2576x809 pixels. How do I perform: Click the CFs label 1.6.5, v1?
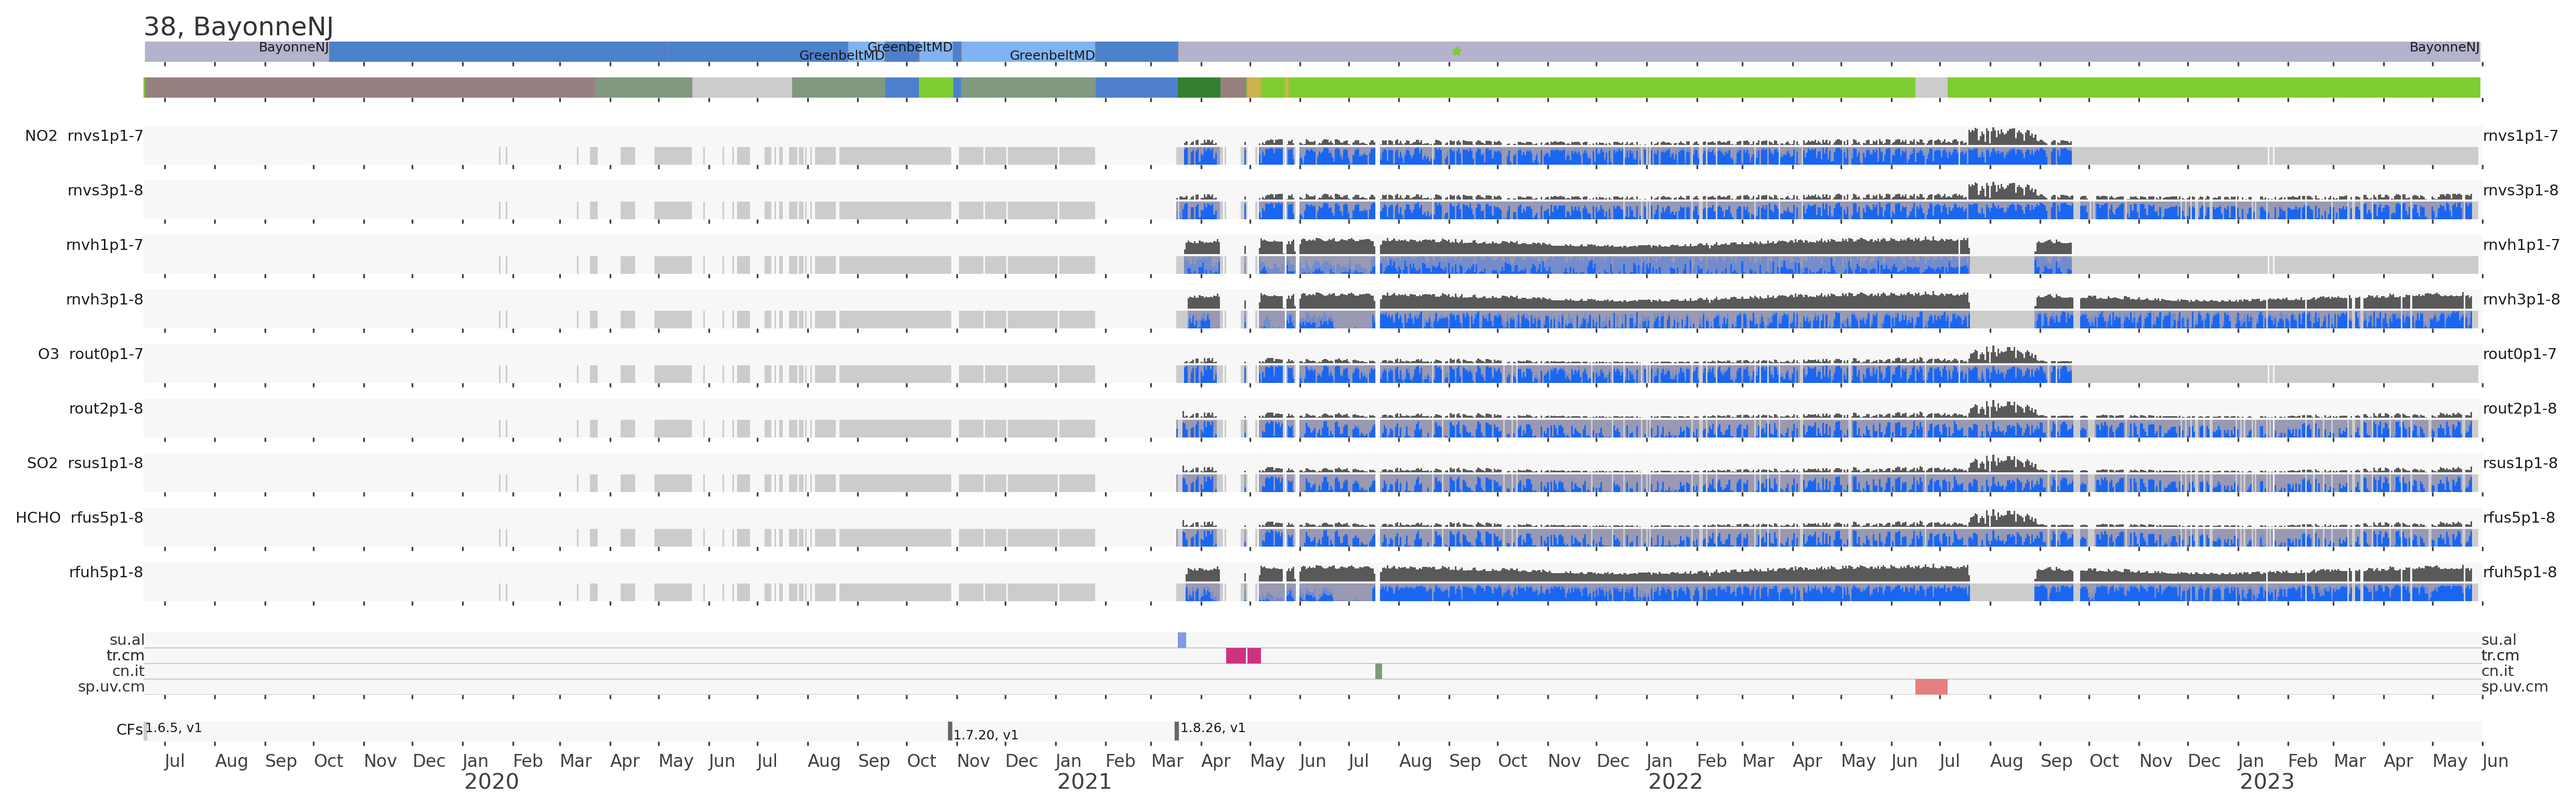pyautogui.click(x=173, y=728)
